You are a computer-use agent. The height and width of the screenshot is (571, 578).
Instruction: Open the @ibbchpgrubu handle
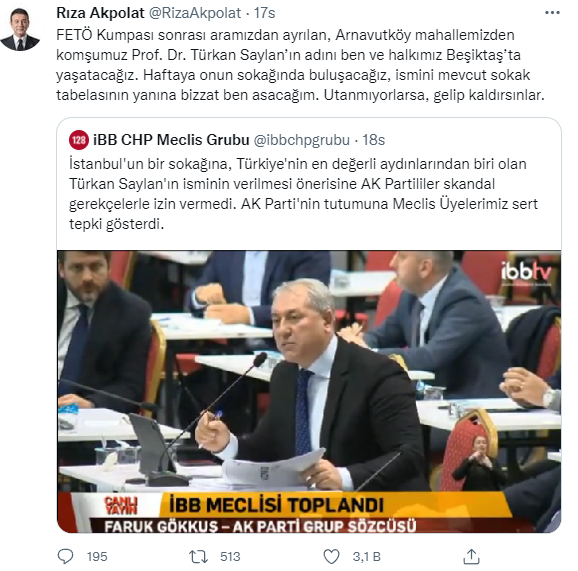point(302,140)
